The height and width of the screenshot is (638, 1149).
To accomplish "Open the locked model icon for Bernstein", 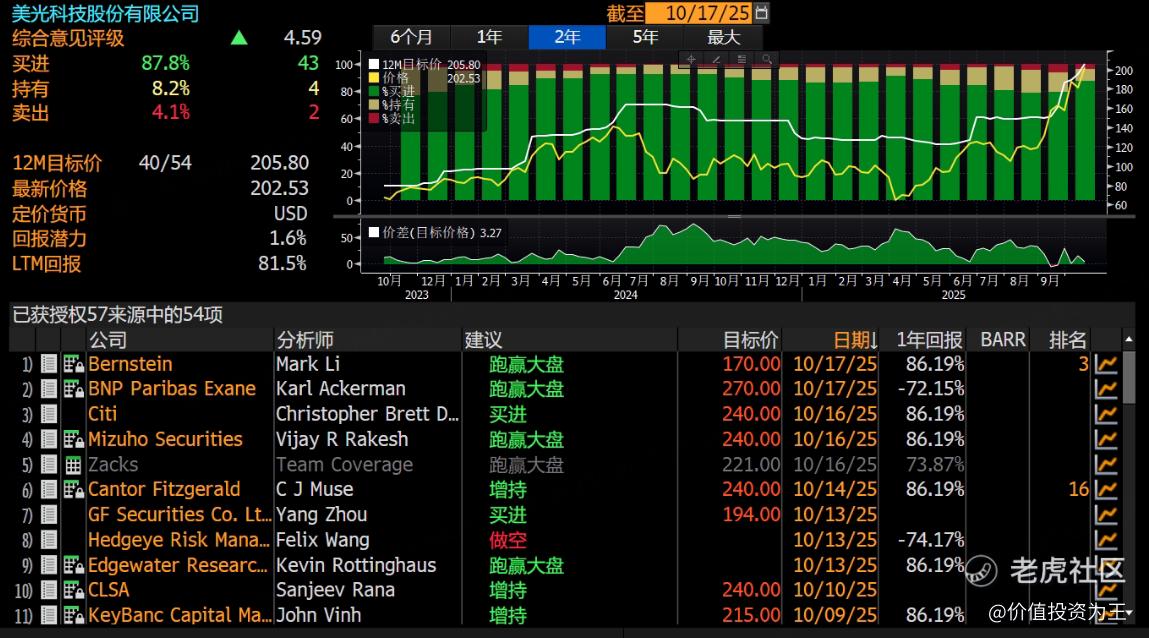I will click(73, 364).
